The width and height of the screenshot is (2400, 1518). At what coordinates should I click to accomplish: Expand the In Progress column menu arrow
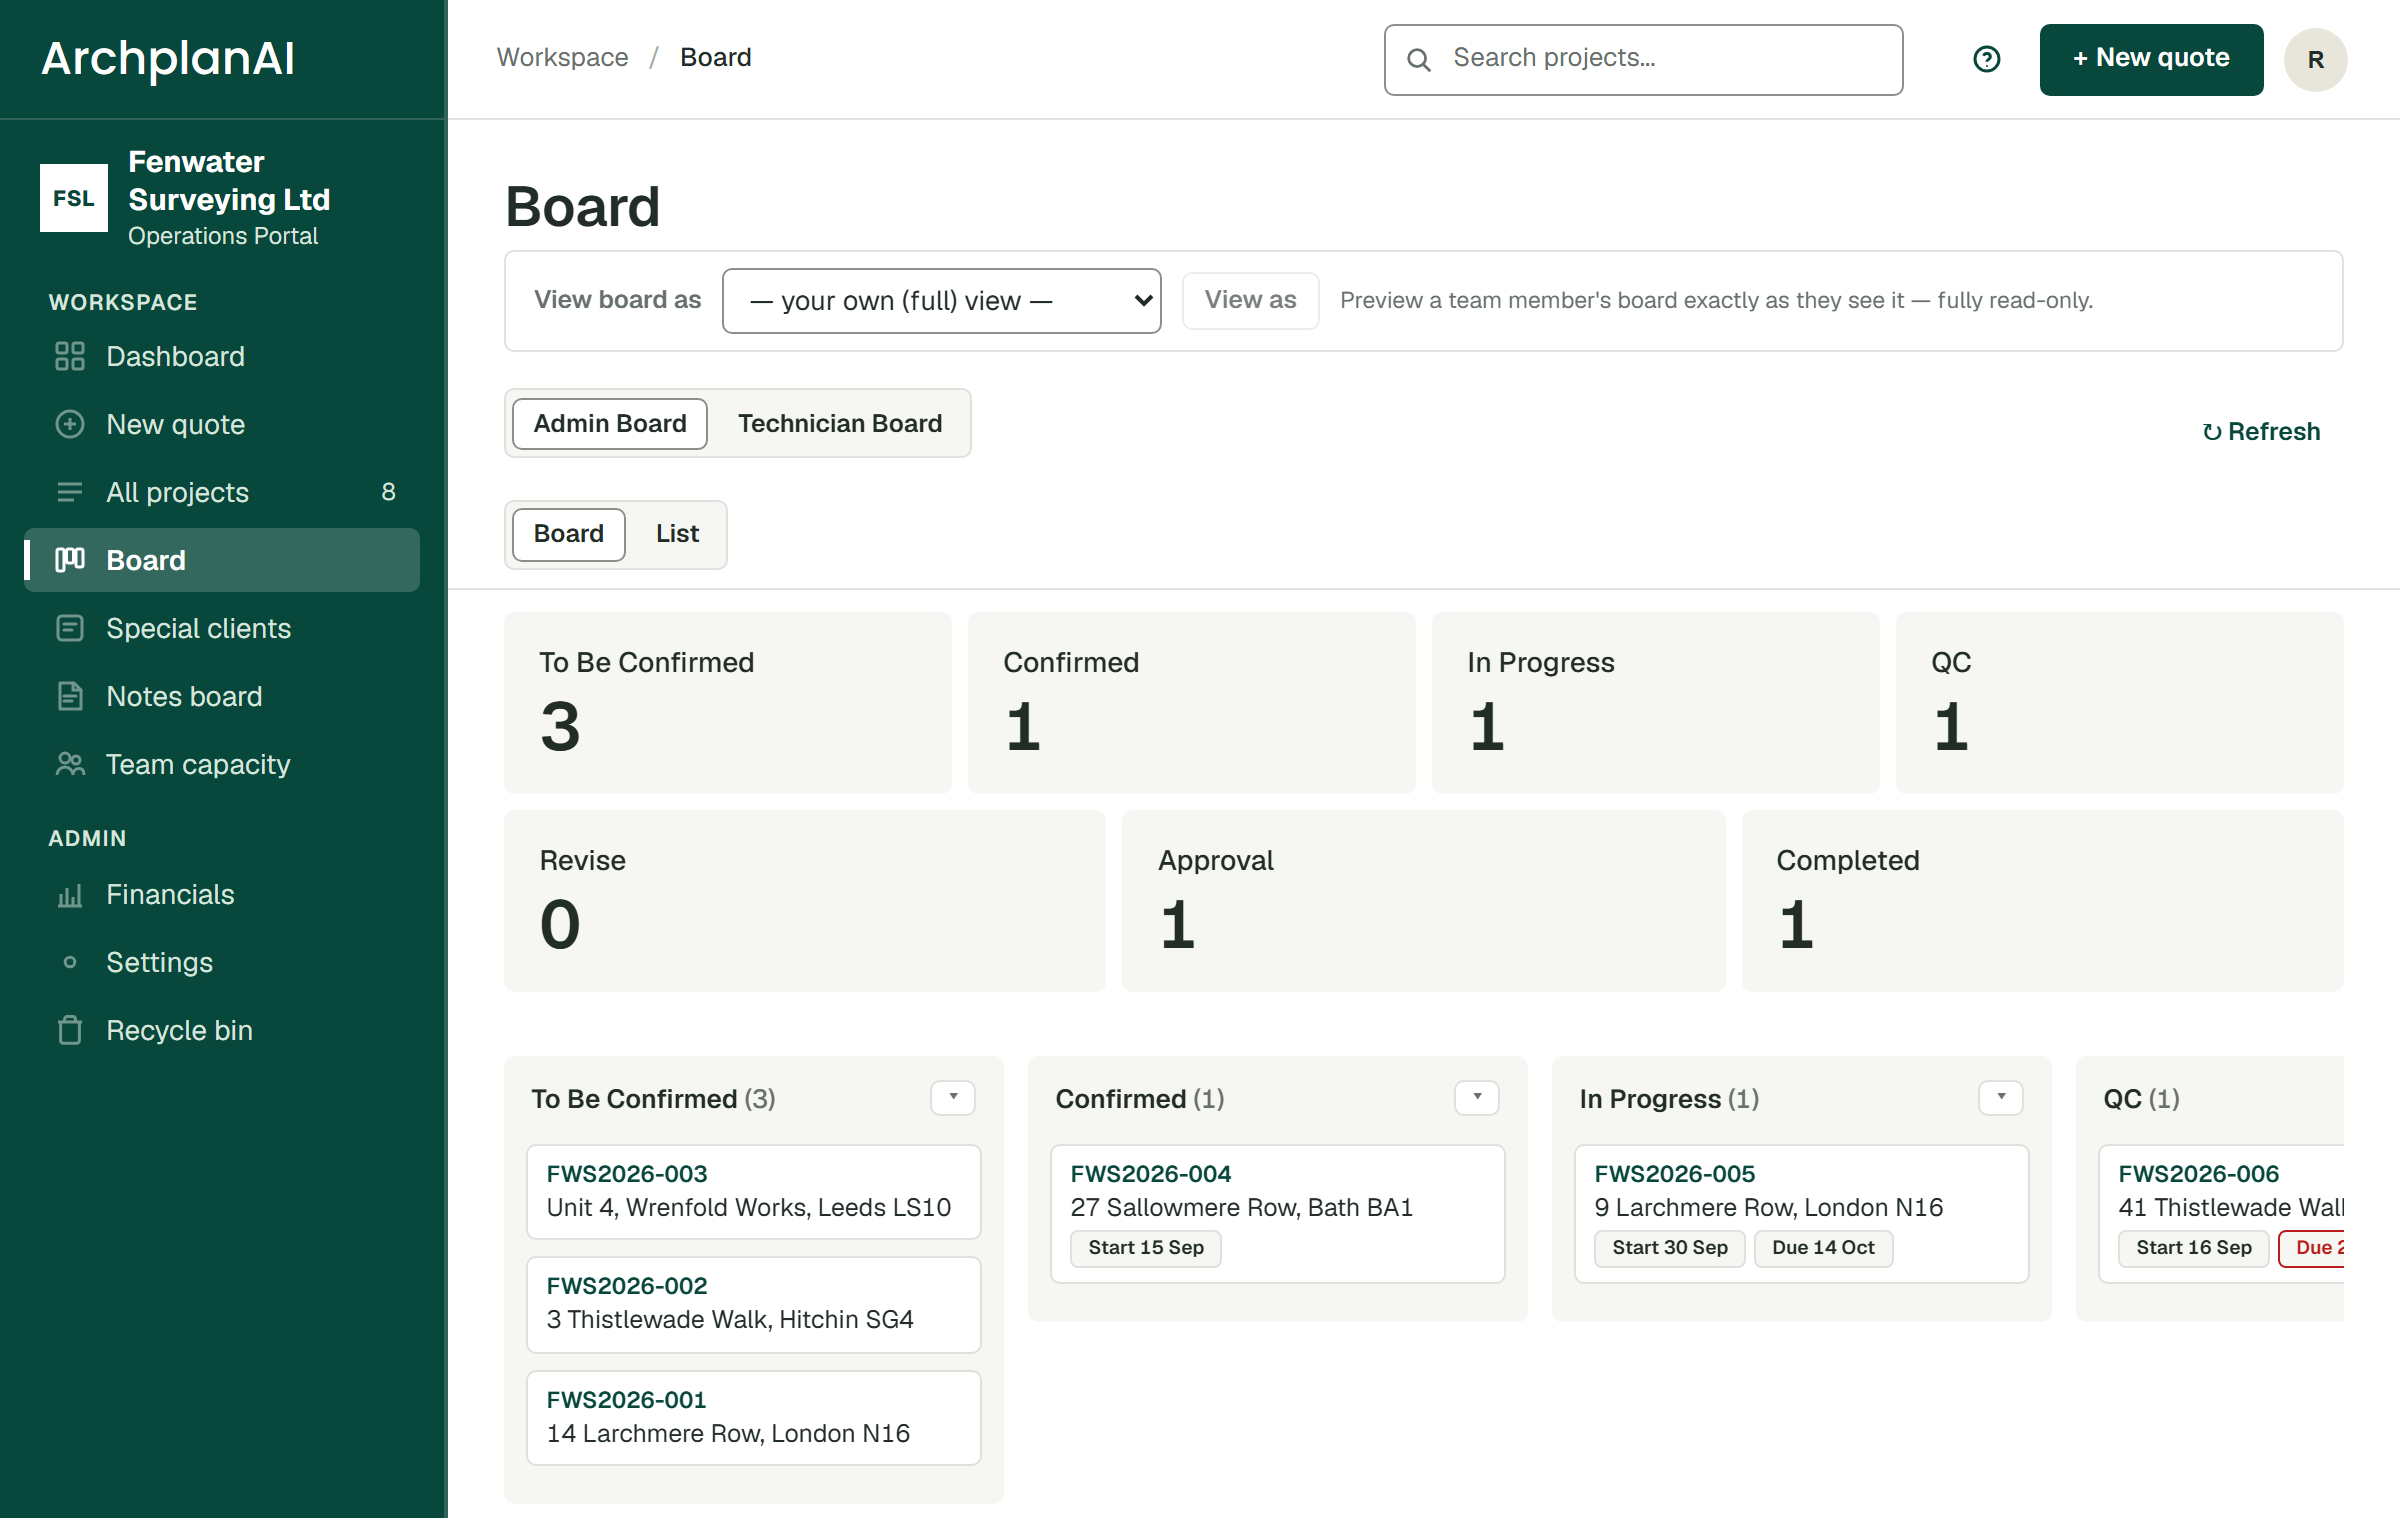click(x=2001, y=1097)
